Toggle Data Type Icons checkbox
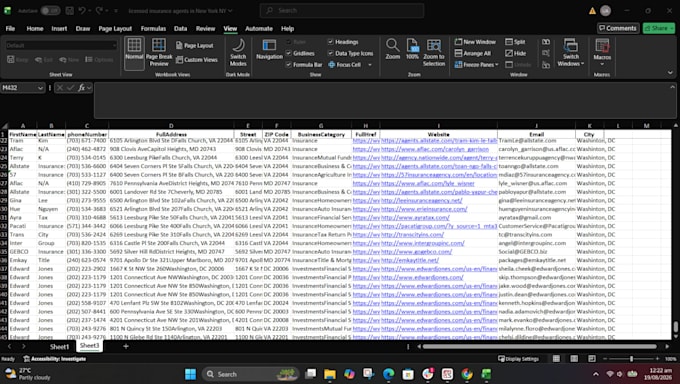This screenshot has height=384, width=680. coord(330,53)
